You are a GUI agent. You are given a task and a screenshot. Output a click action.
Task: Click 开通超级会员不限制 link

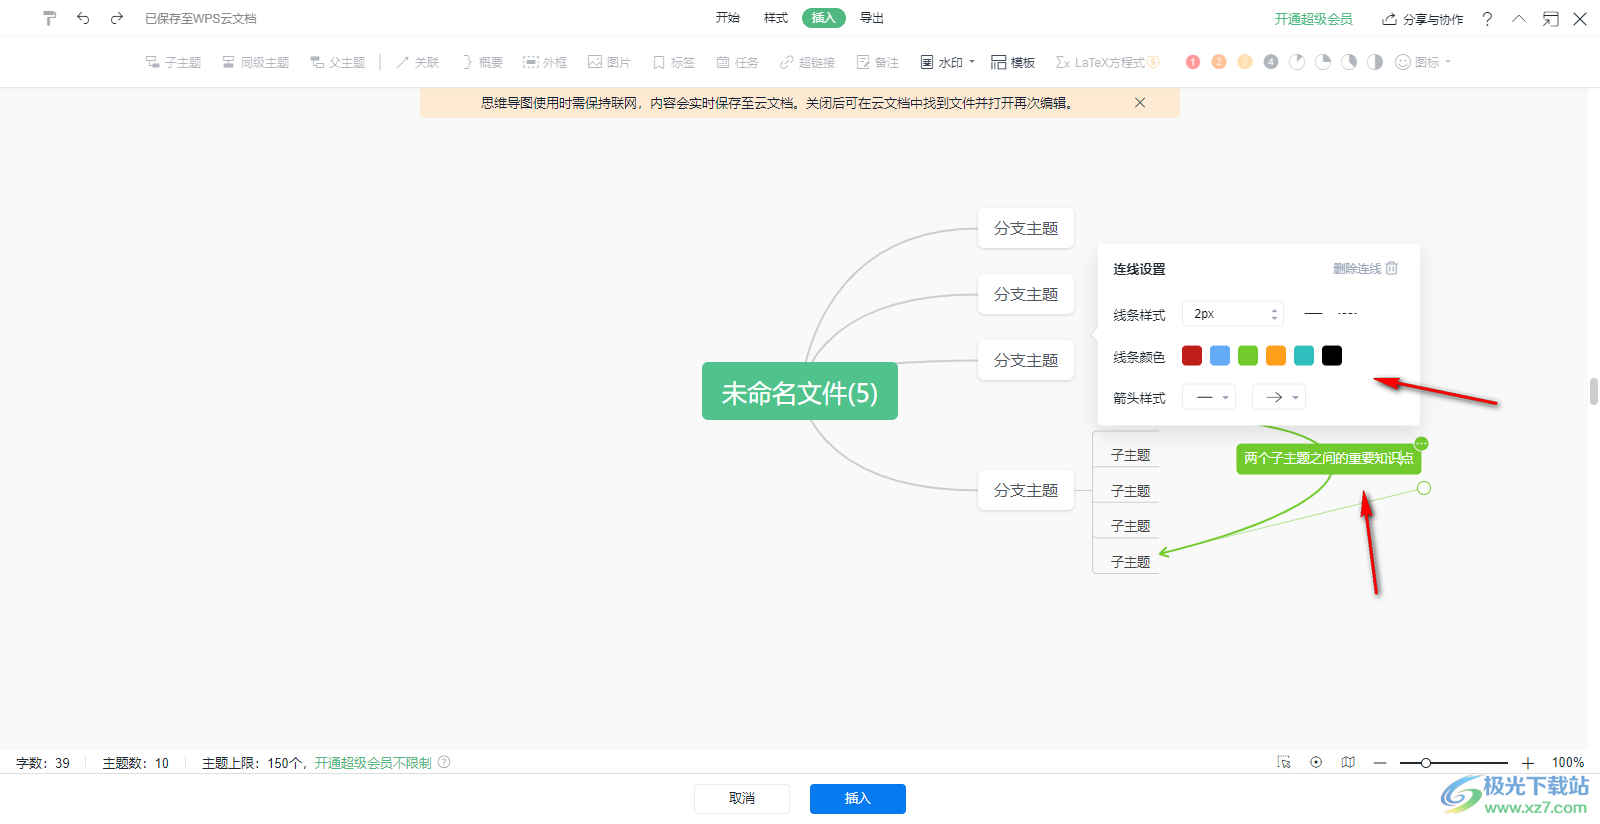(373, 763)
